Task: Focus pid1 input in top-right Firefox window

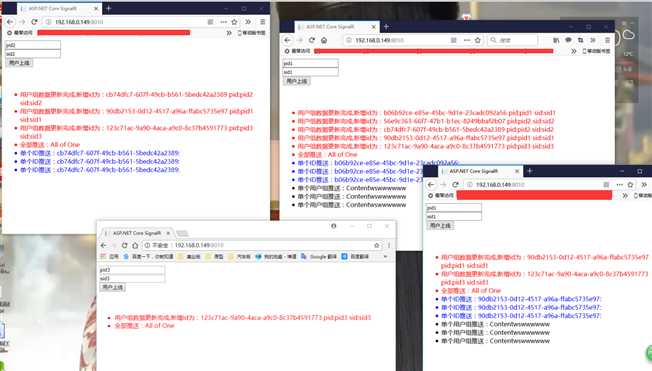Action: pos(310,63)
